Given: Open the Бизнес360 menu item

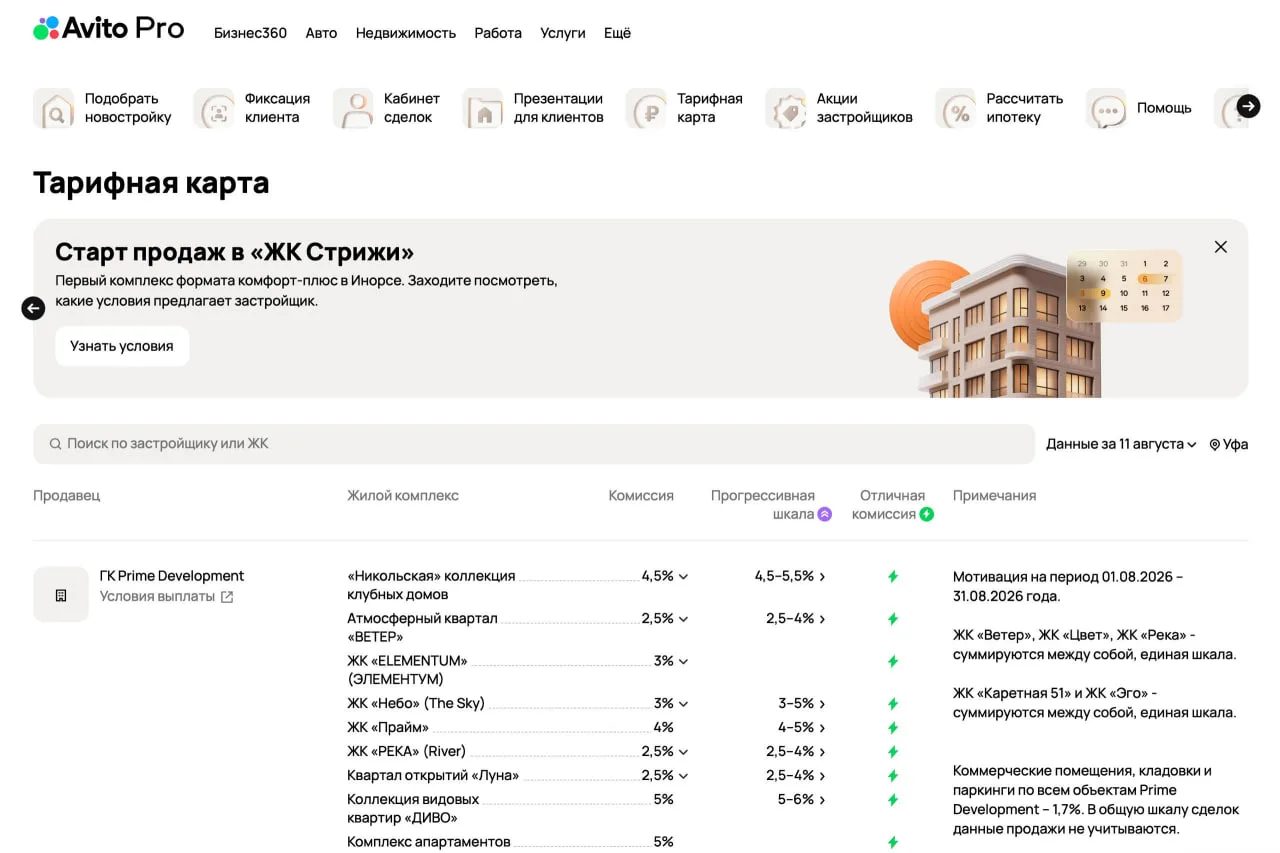Looking at the screenshot, I should click(x=250, y=33).
